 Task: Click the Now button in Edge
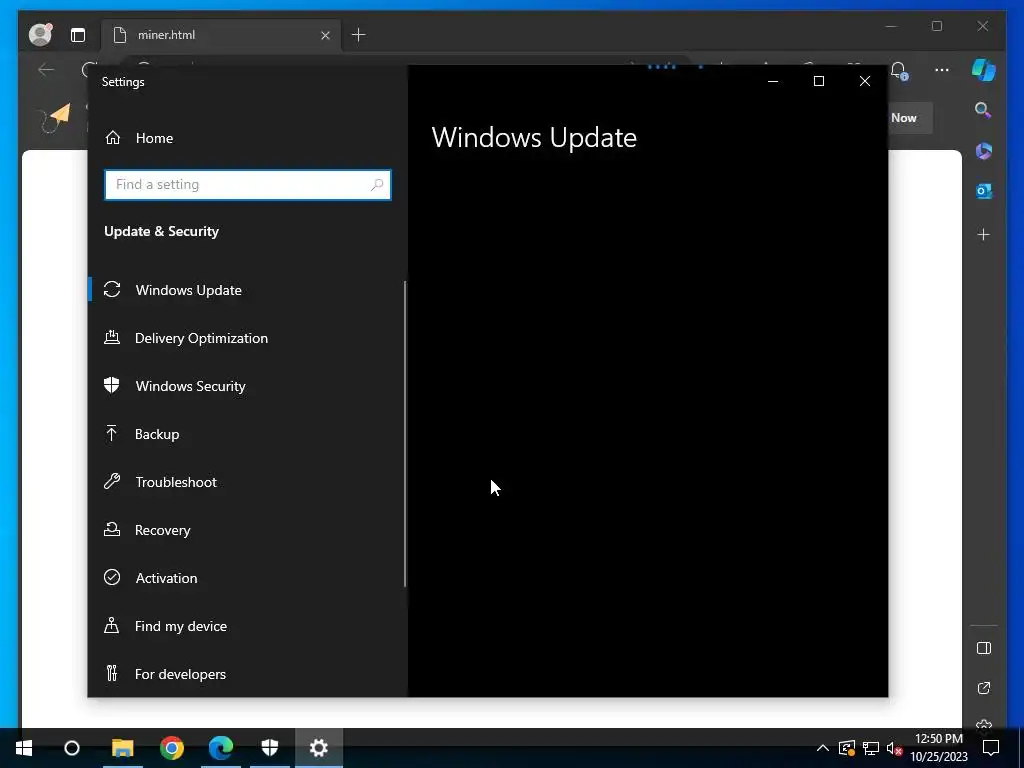[x=909, y=118]
